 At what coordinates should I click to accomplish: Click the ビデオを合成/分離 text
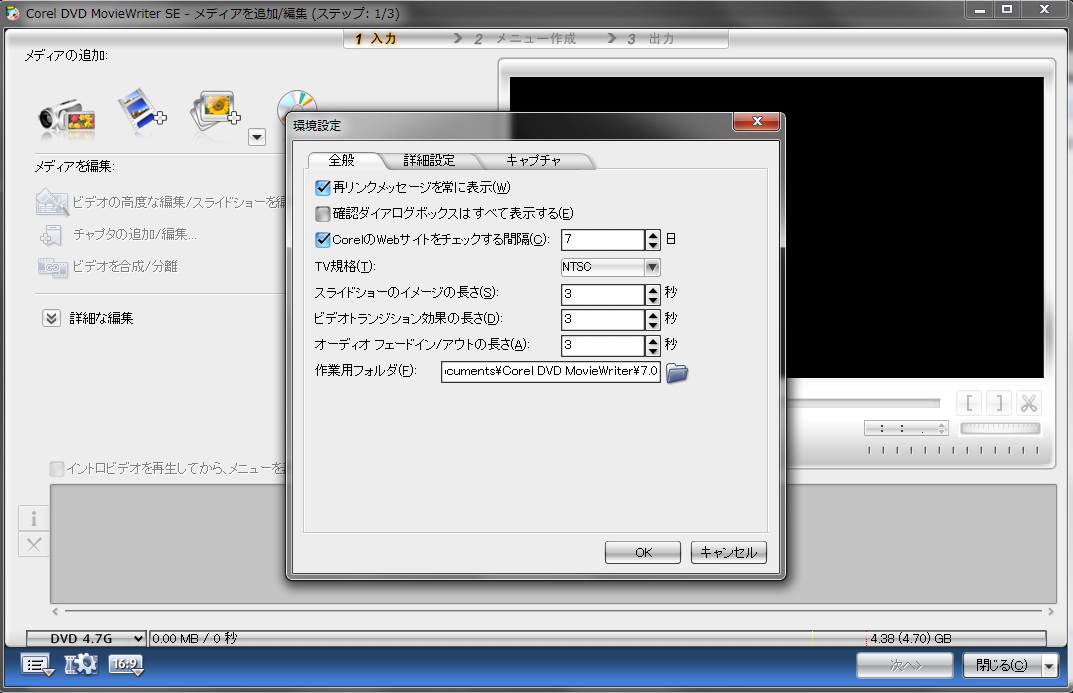coord(125,267)
